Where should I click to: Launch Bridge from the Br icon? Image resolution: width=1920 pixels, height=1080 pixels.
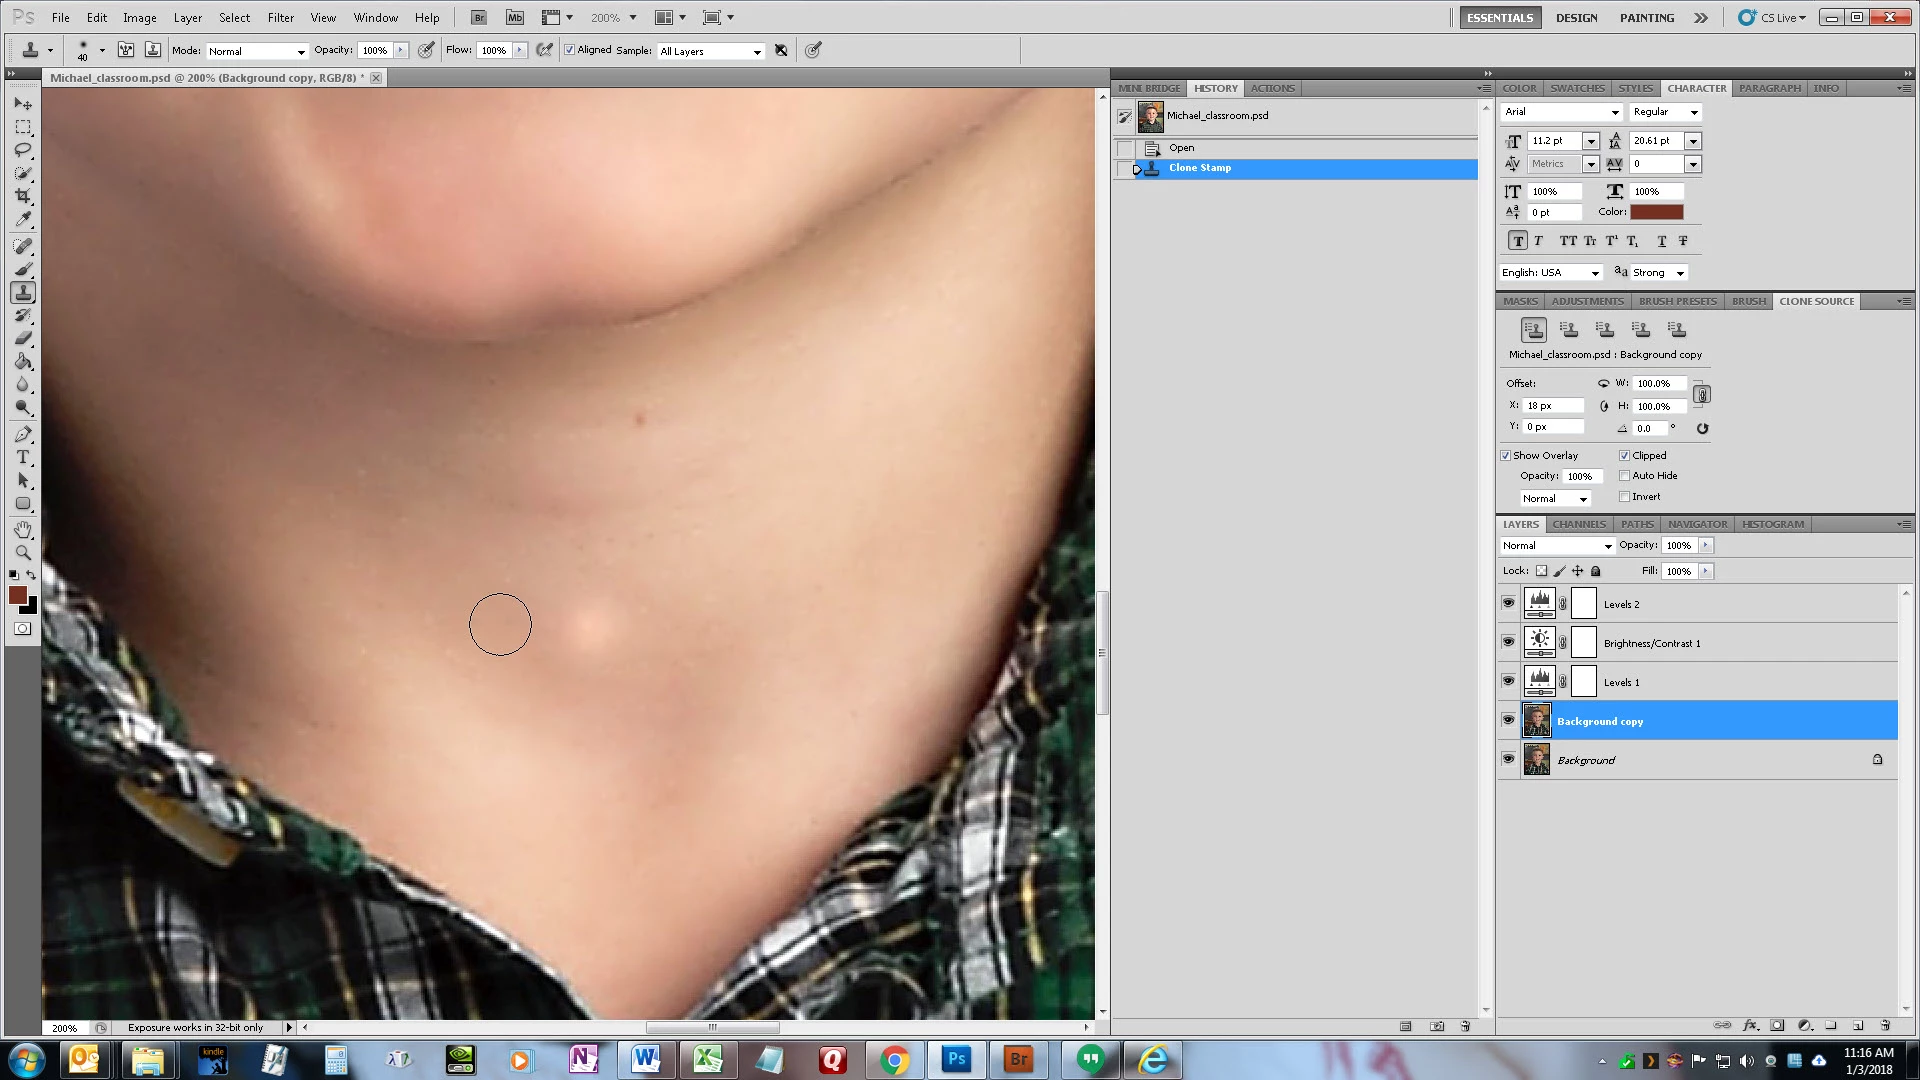click(479, 17)
